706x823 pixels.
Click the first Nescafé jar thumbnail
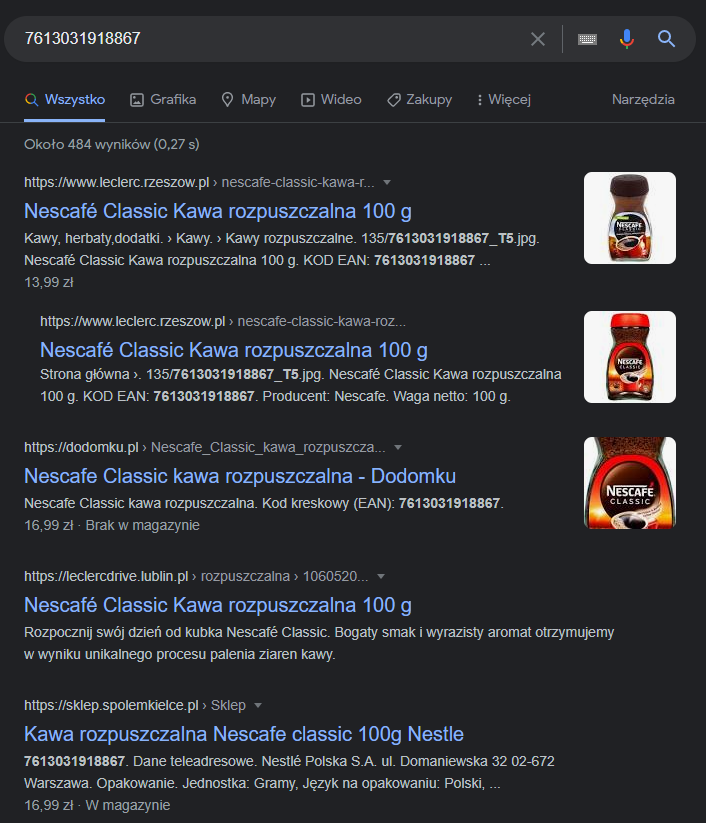tap(629, 218)
